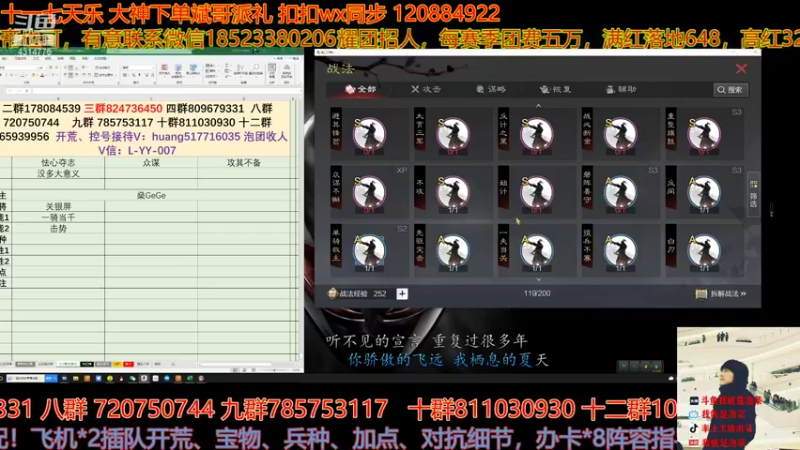
Task: Click the 战法经验 scroll icon
Action: (x=332, y=293)
